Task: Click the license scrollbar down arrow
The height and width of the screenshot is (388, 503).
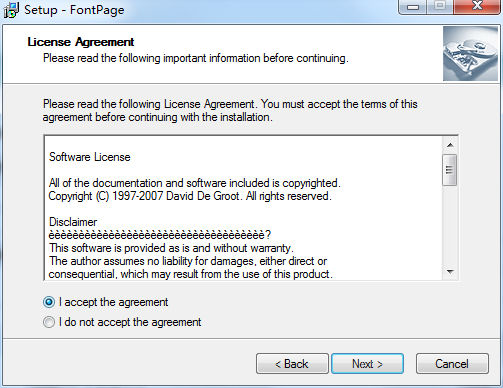Action: 450,272
